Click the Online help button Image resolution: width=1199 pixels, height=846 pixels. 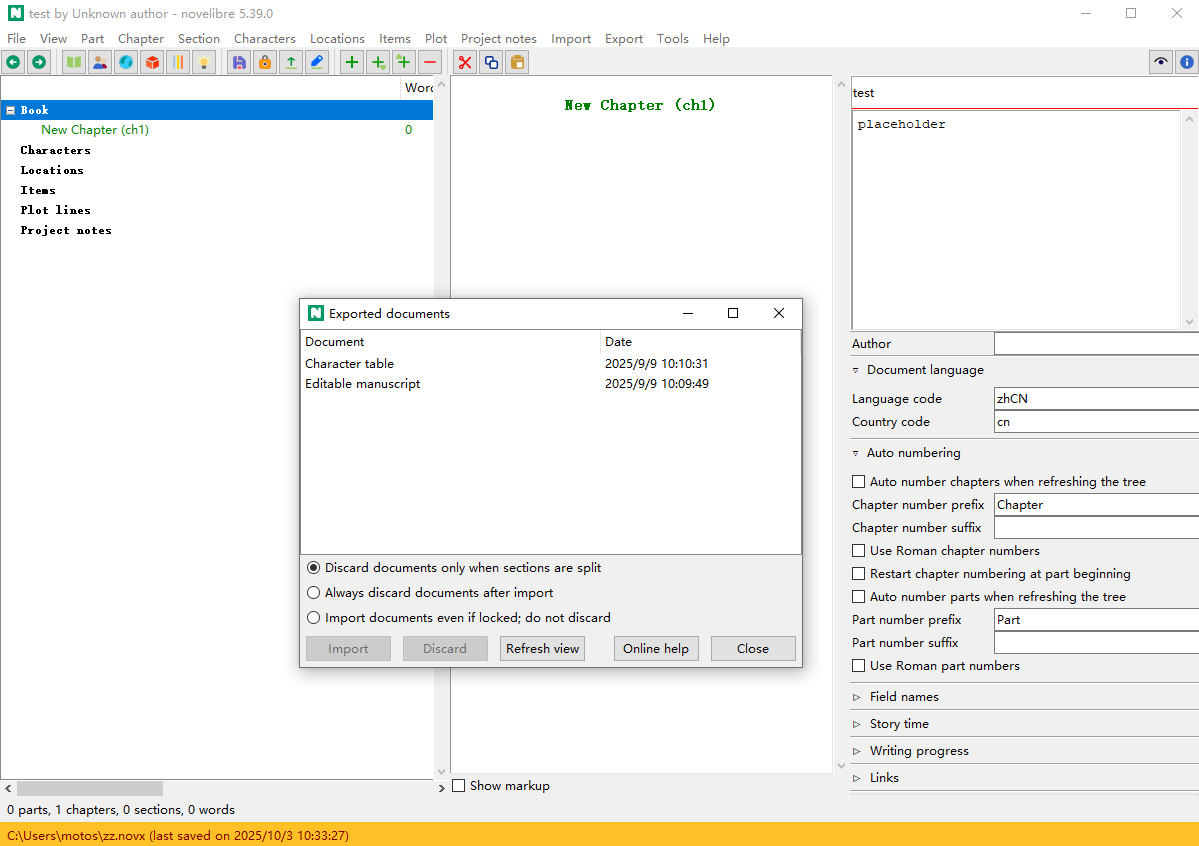coord(656,649)
